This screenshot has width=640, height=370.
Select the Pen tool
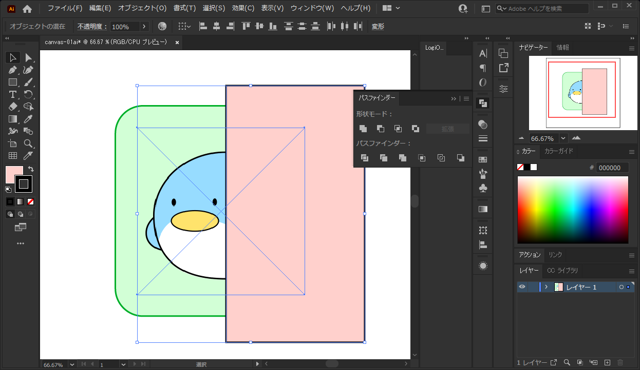[x=13, y=70]
